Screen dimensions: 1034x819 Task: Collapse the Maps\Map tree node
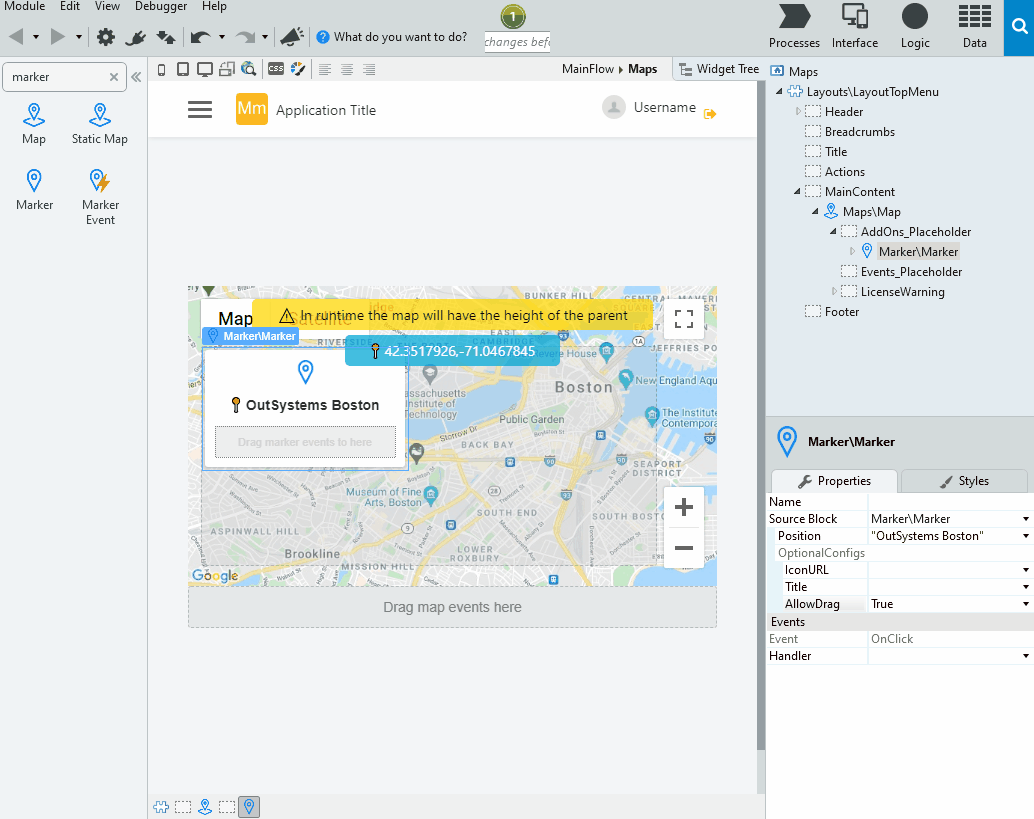click(x=815, y=212)
